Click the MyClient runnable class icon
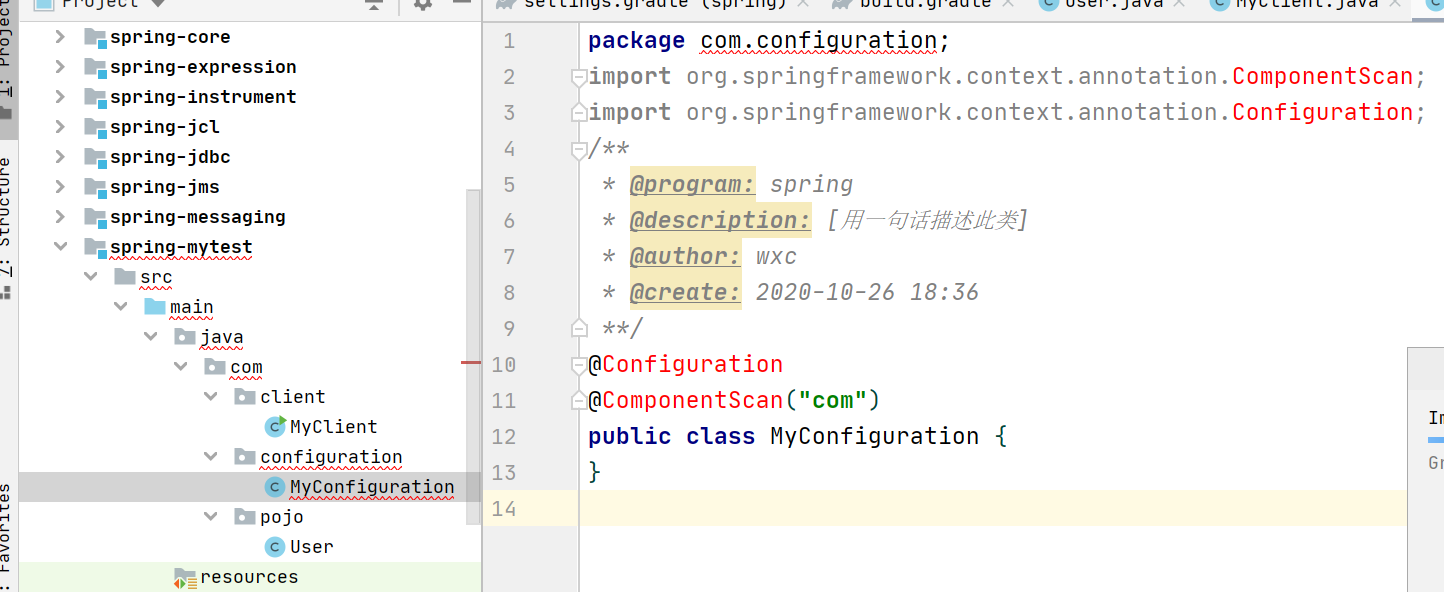The image size is (1444, 592). click(275, 427)
